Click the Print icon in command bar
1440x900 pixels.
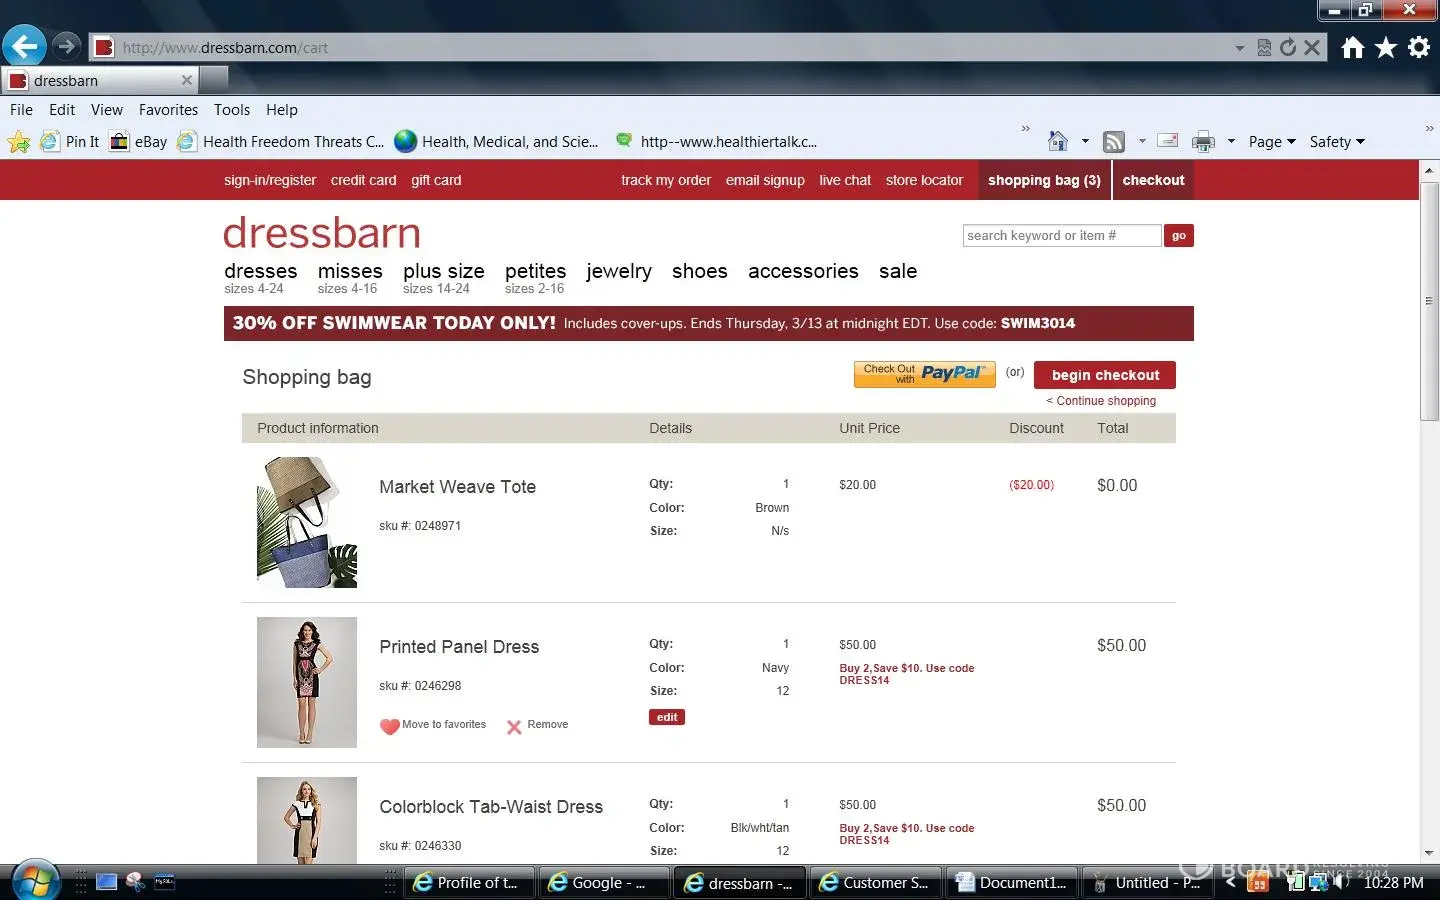(1203, 142)
